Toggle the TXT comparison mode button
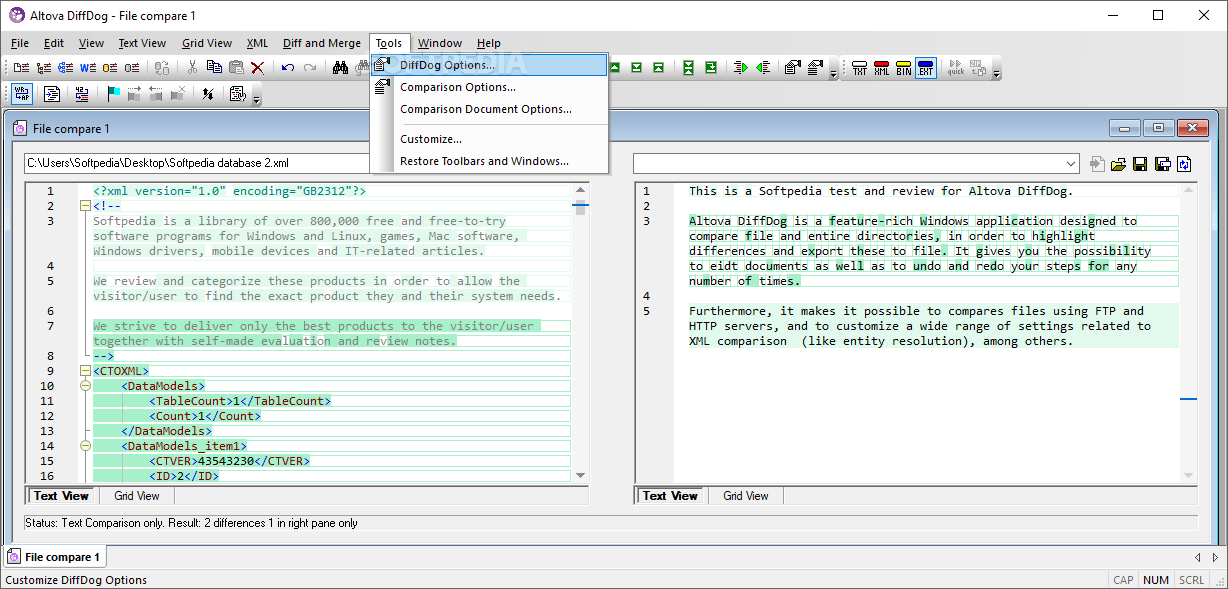This screenshot has width=1228, height=589. 859,68
